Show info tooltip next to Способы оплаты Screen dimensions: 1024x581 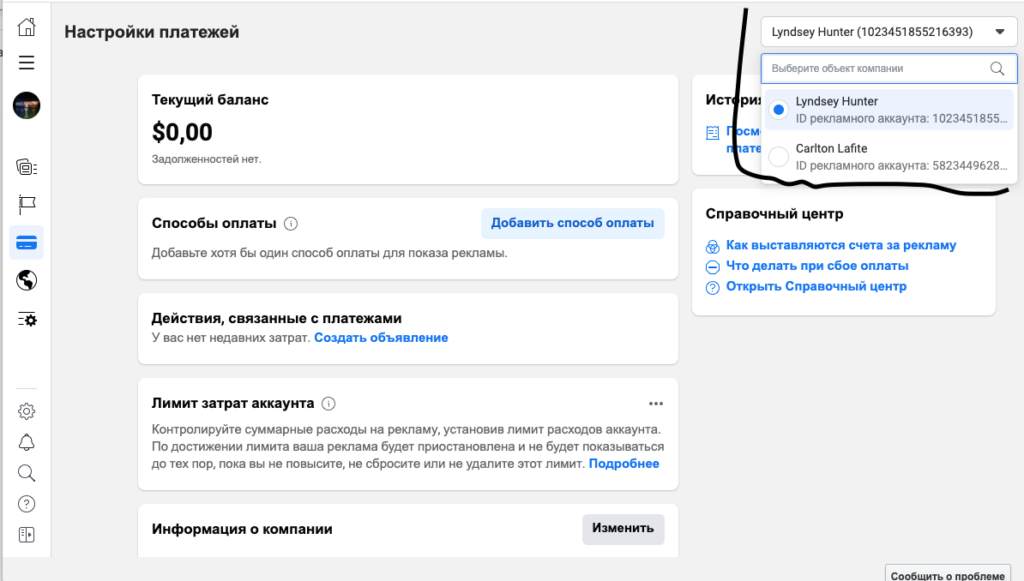[x=291, y=224]
